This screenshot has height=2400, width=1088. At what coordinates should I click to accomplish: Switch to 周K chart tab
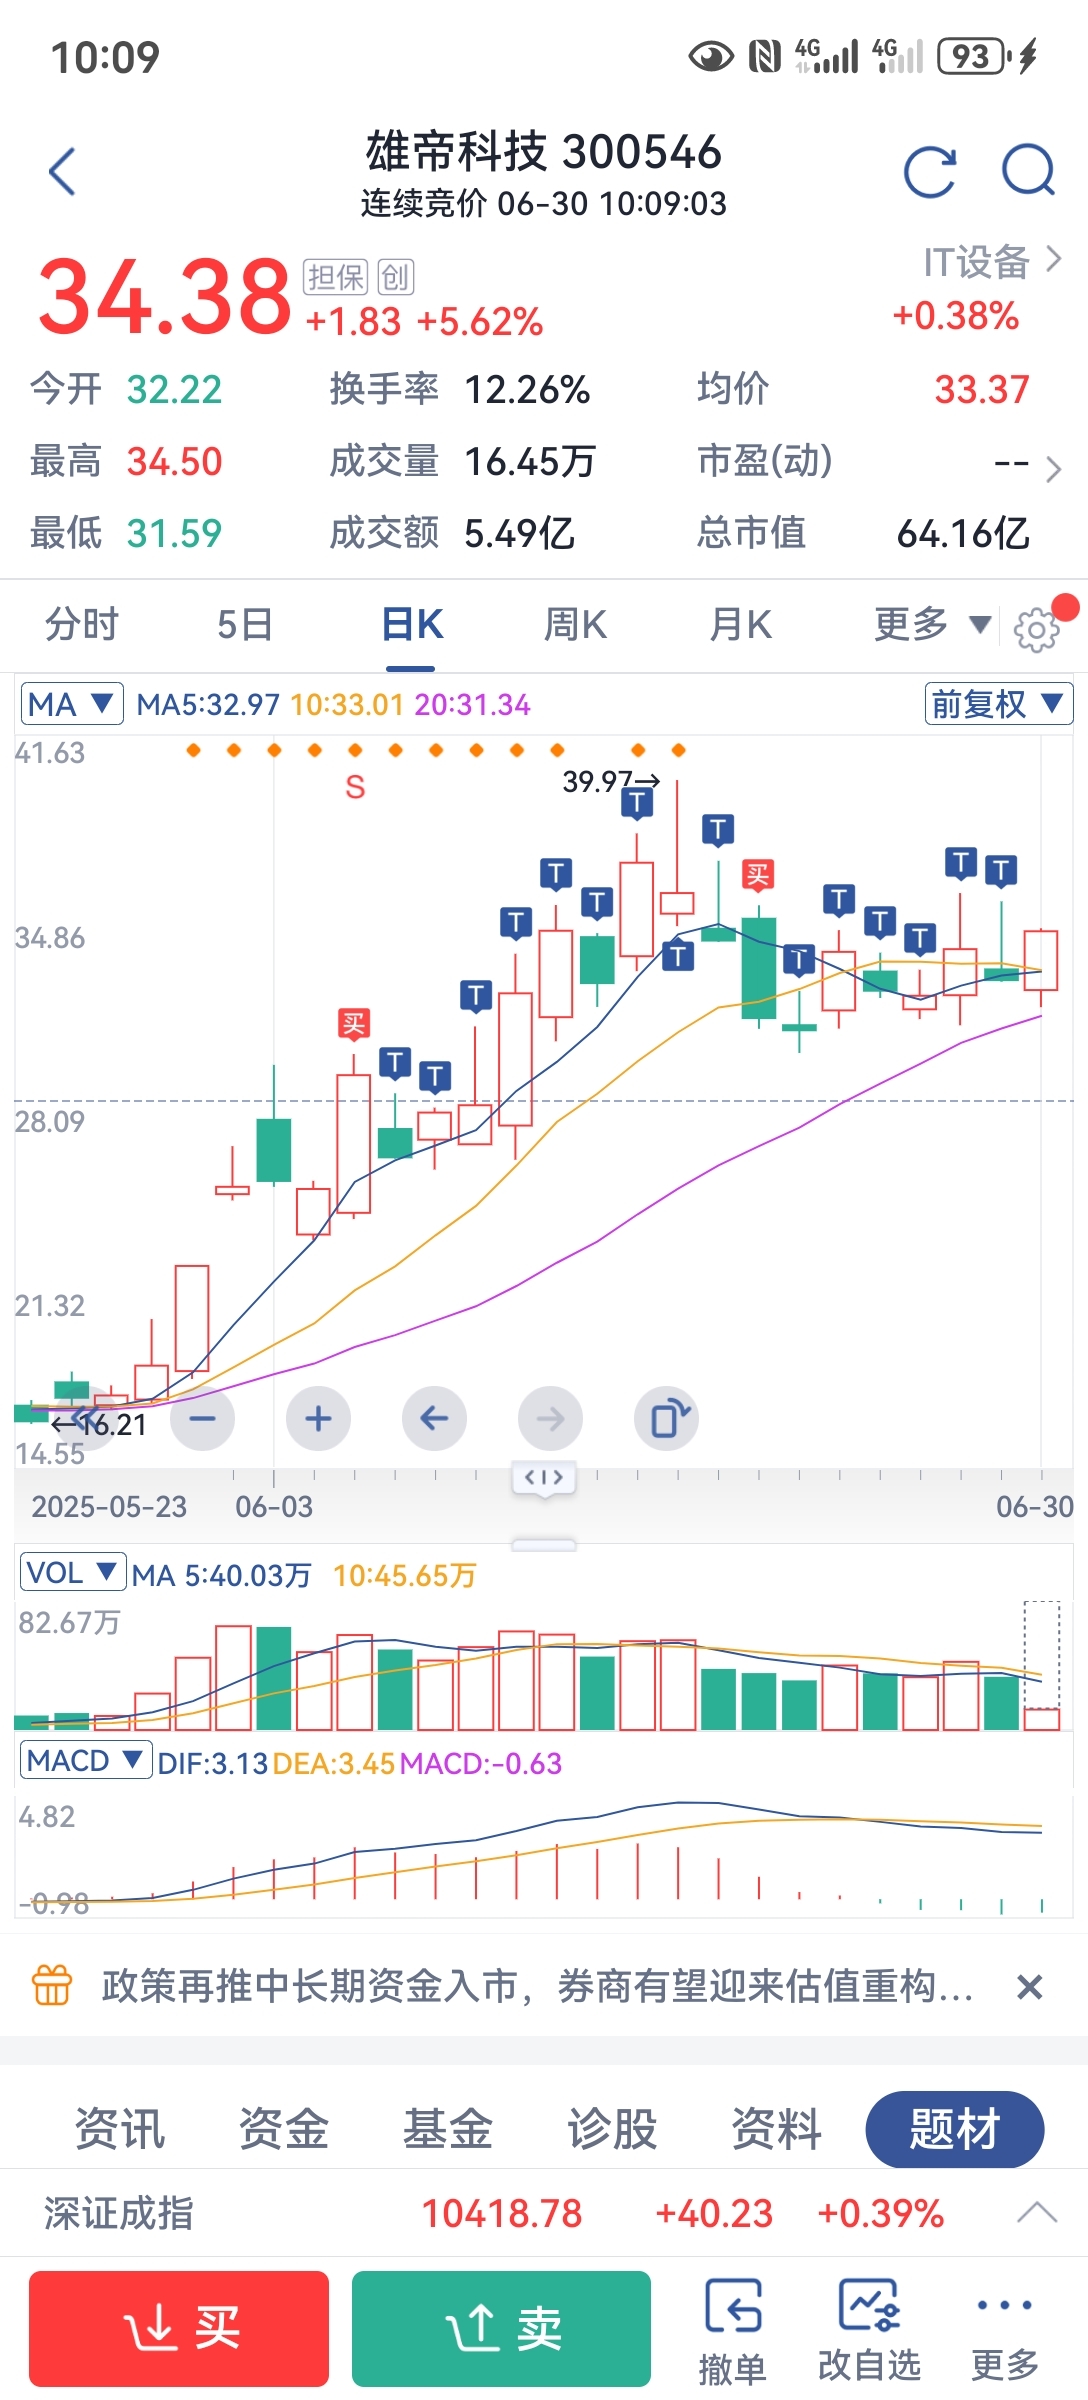click(x=575, y=625)
